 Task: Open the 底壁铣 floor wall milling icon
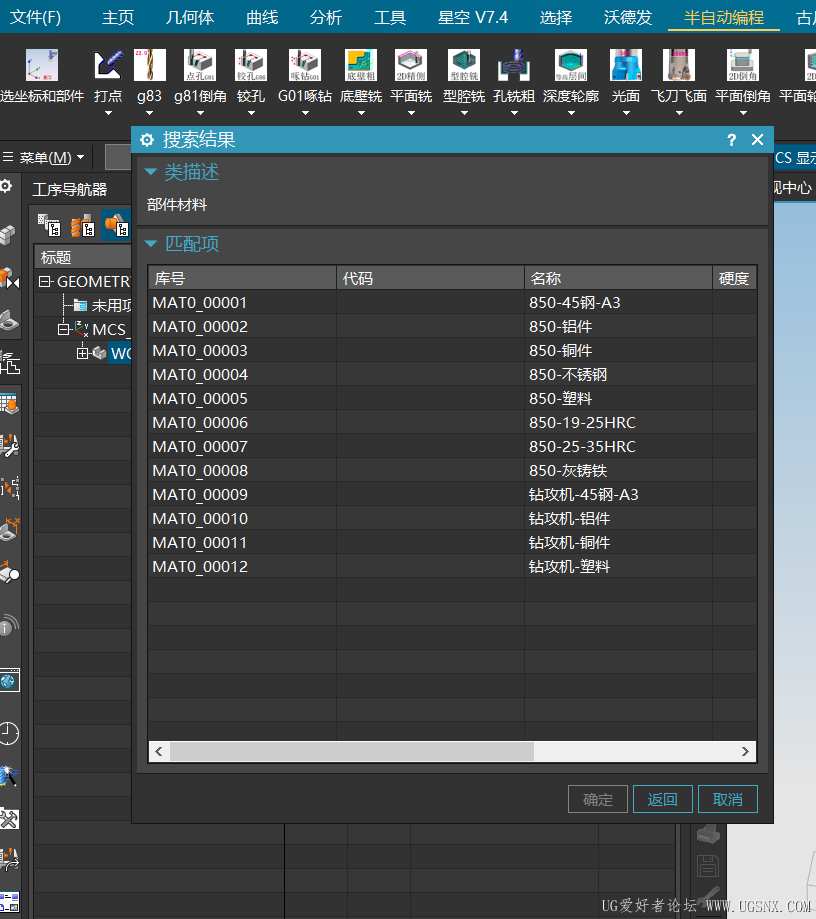[361, 65]
